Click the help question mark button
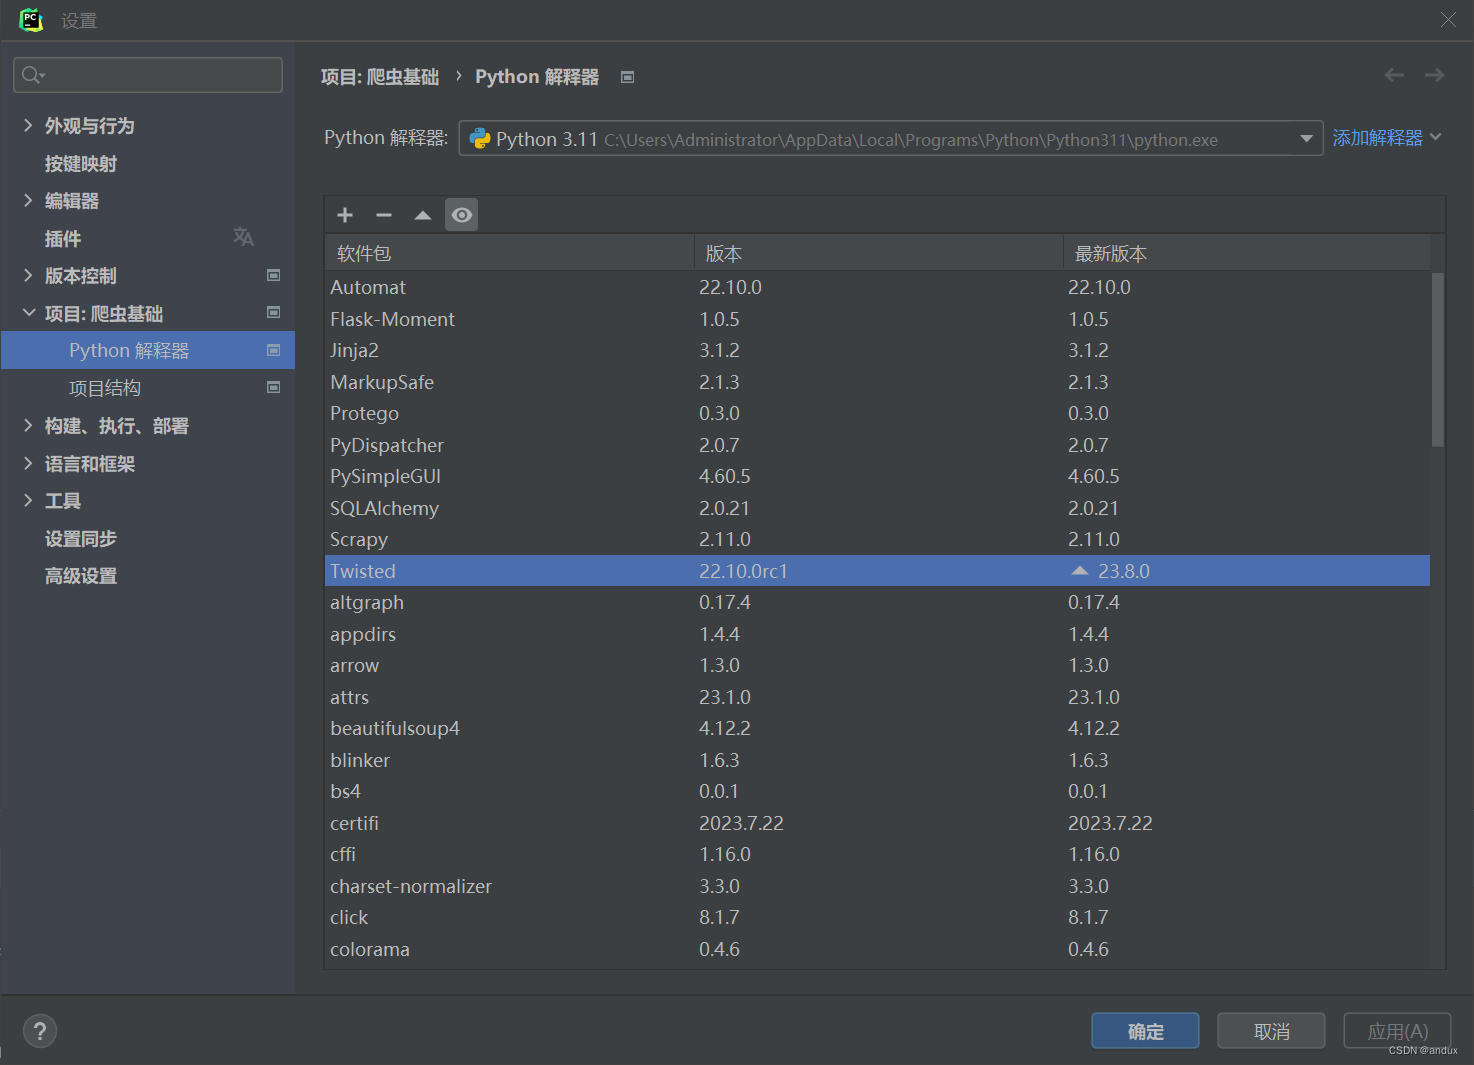Image resolution: width=1474 pixels, height=1065 pixels. pos(40,1031)
